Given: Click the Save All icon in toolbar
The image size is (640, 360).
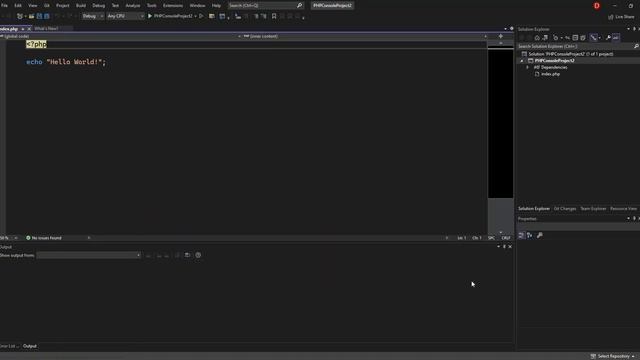Looking at the screenshot, I should point(47,16).
